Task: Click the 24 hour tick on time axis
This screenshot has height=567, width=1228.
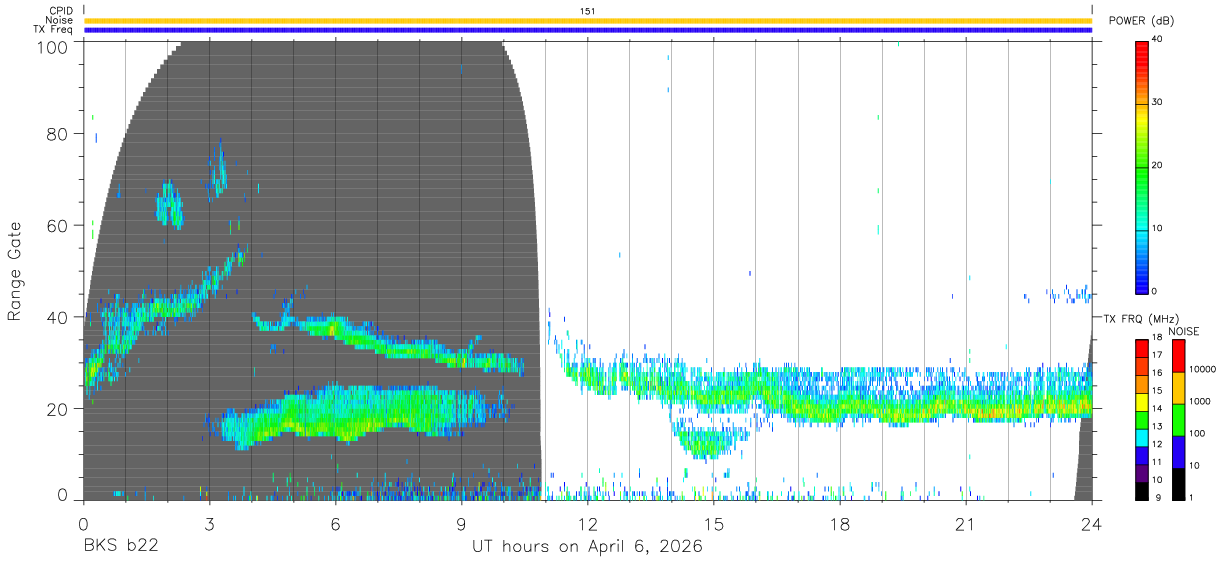Action: tap(1091, 522)
